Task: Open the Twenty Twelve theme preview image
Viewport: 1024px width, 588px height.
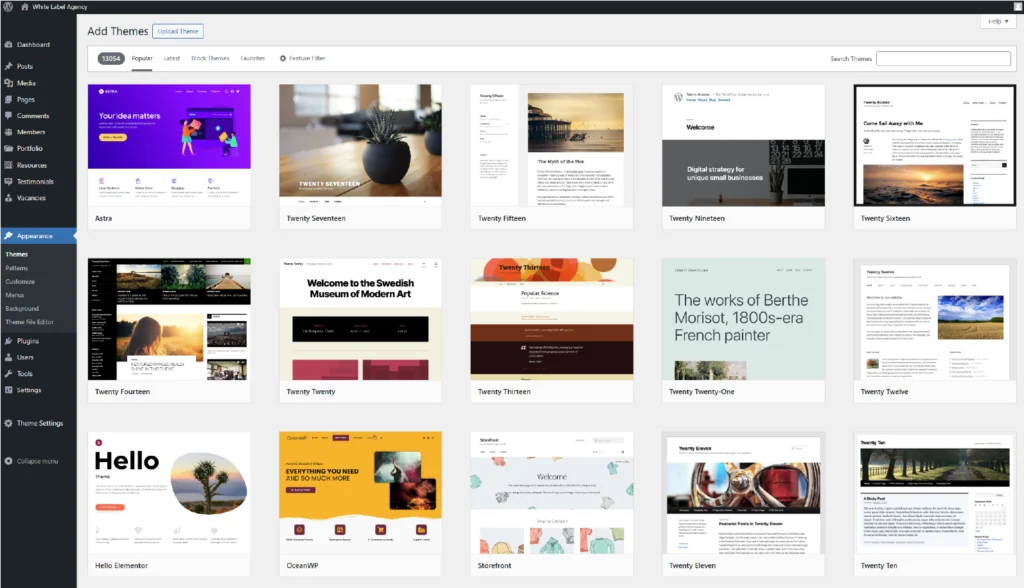Action: (935, 319)
